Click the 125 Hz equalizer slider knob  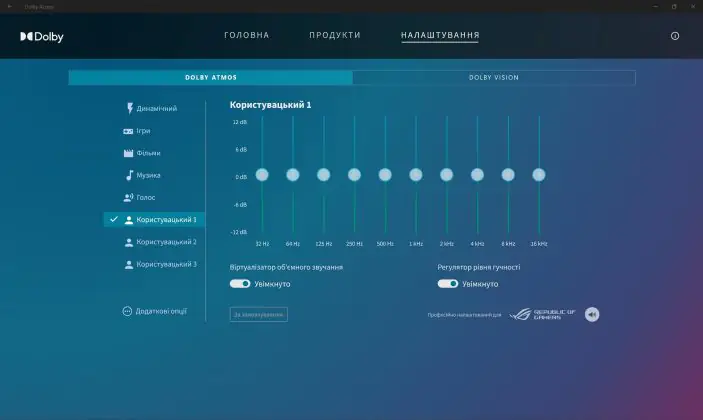pos(324,175)
